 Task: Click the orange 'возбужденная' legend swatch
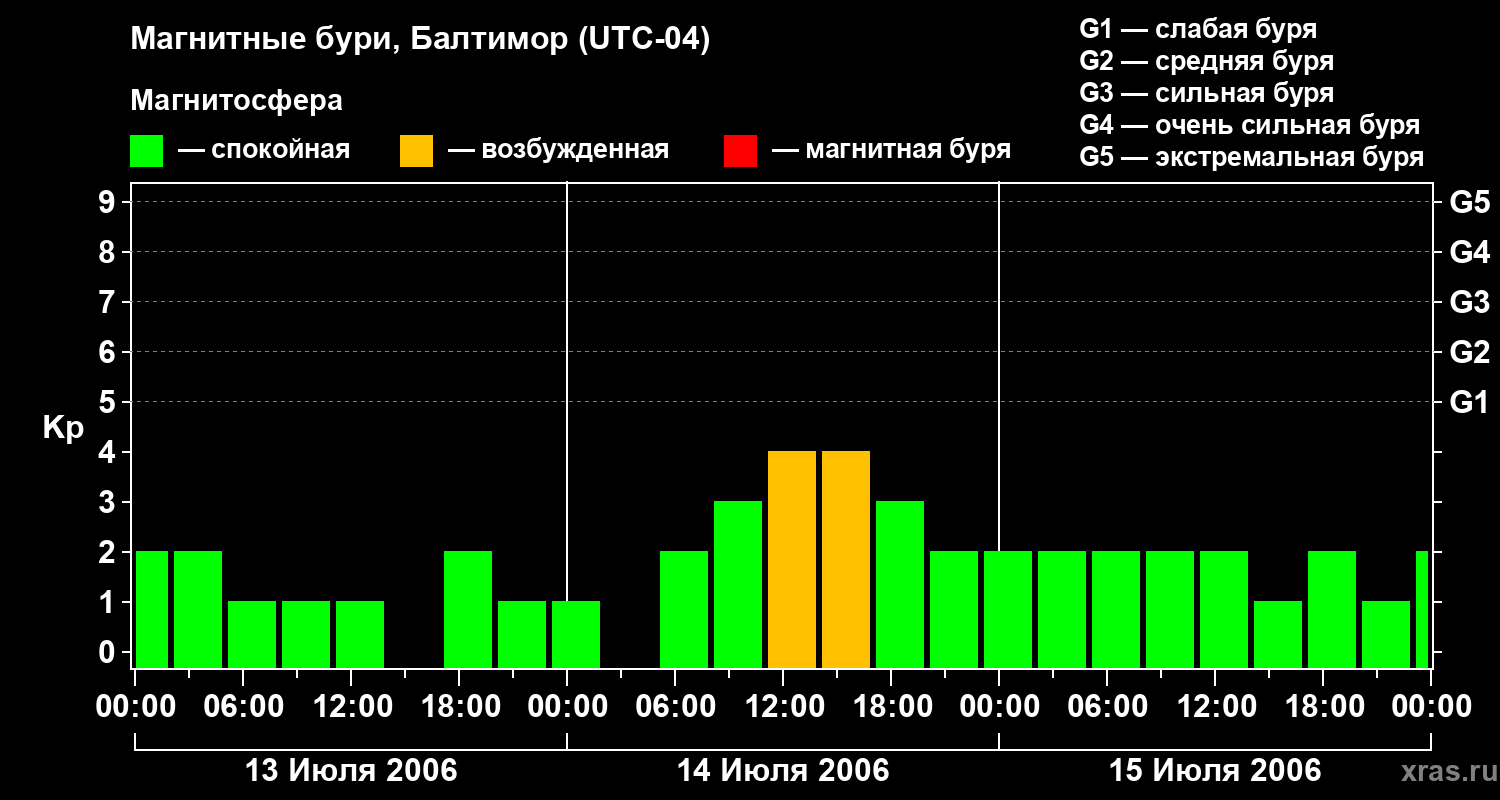(417, 151)
